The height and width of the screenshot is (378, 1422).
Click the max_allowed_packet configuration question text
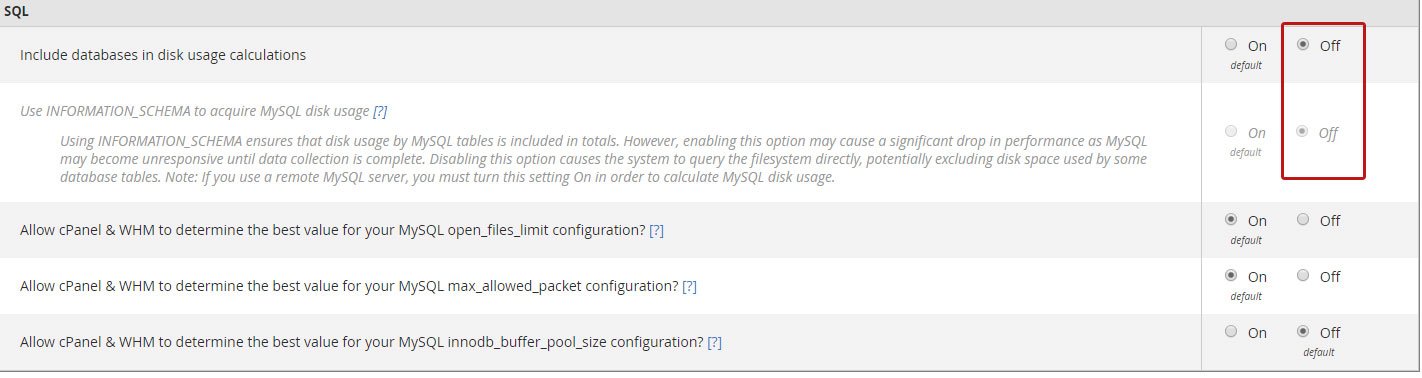(x=348, y=286)
